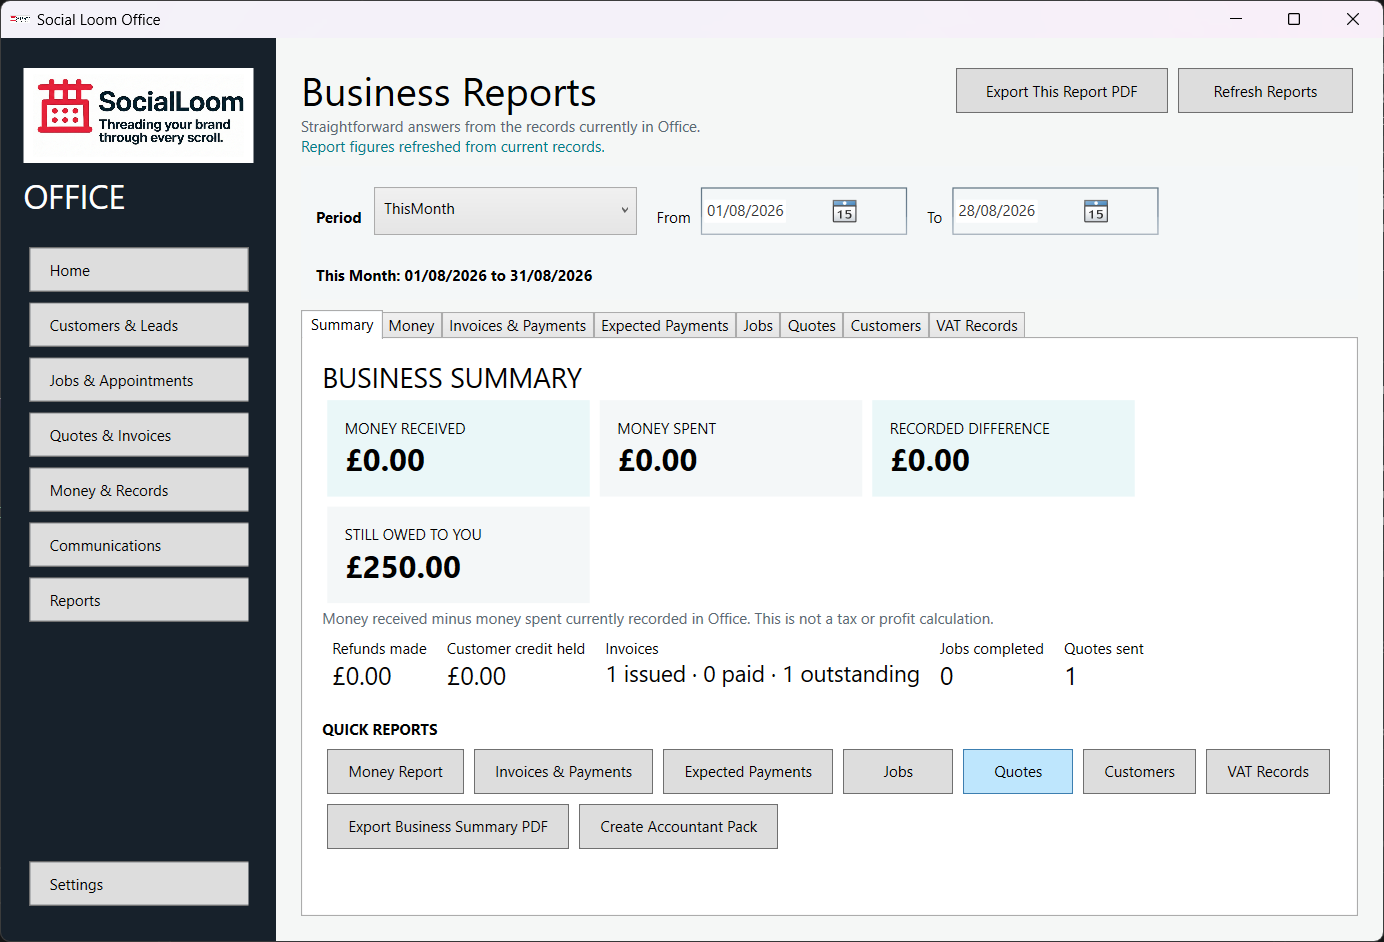Click the Refunds made label
The height and width of the screenshot is (942, 1384).
[379, 649]
